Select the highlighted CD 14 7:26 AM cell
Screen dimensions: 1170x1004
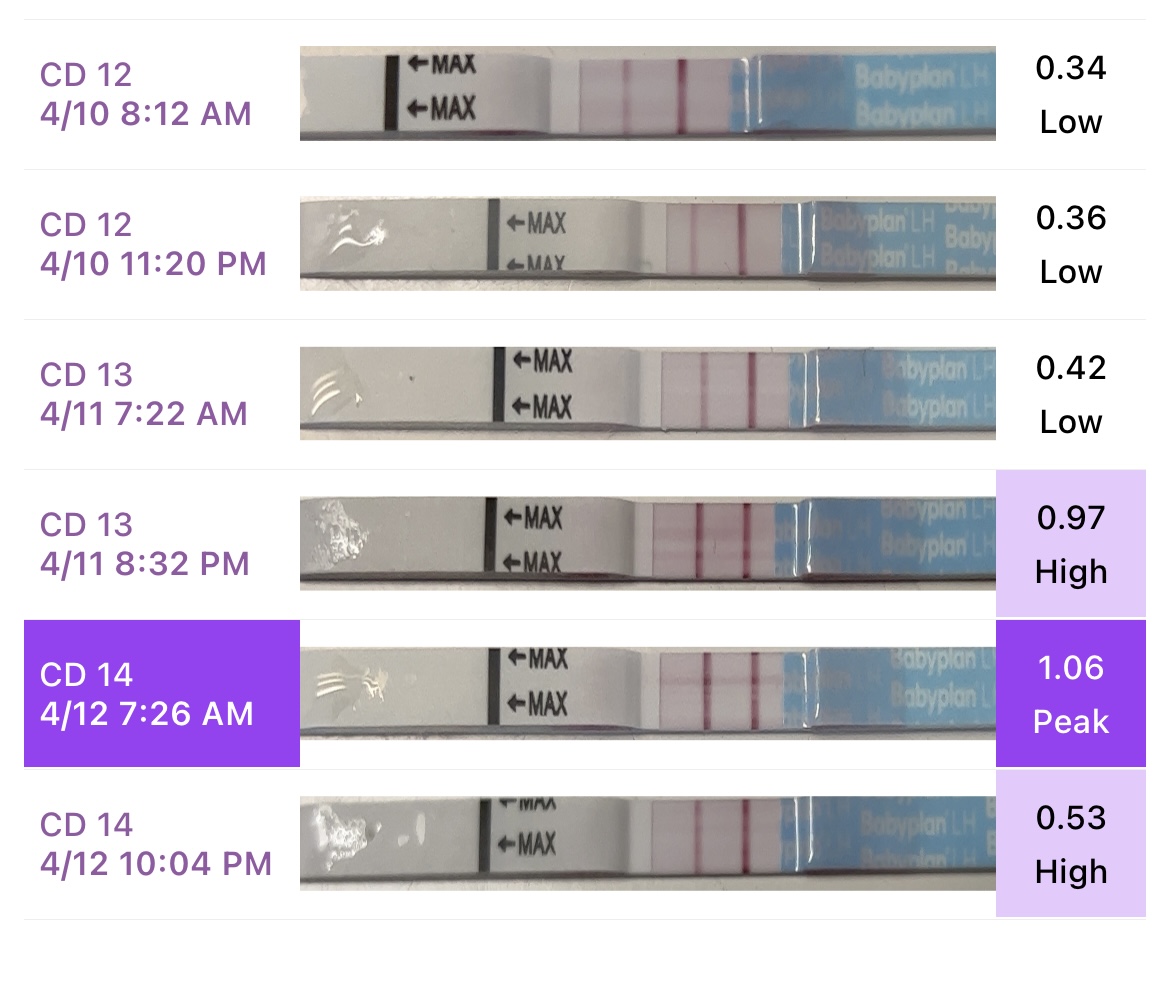(161, 694)
